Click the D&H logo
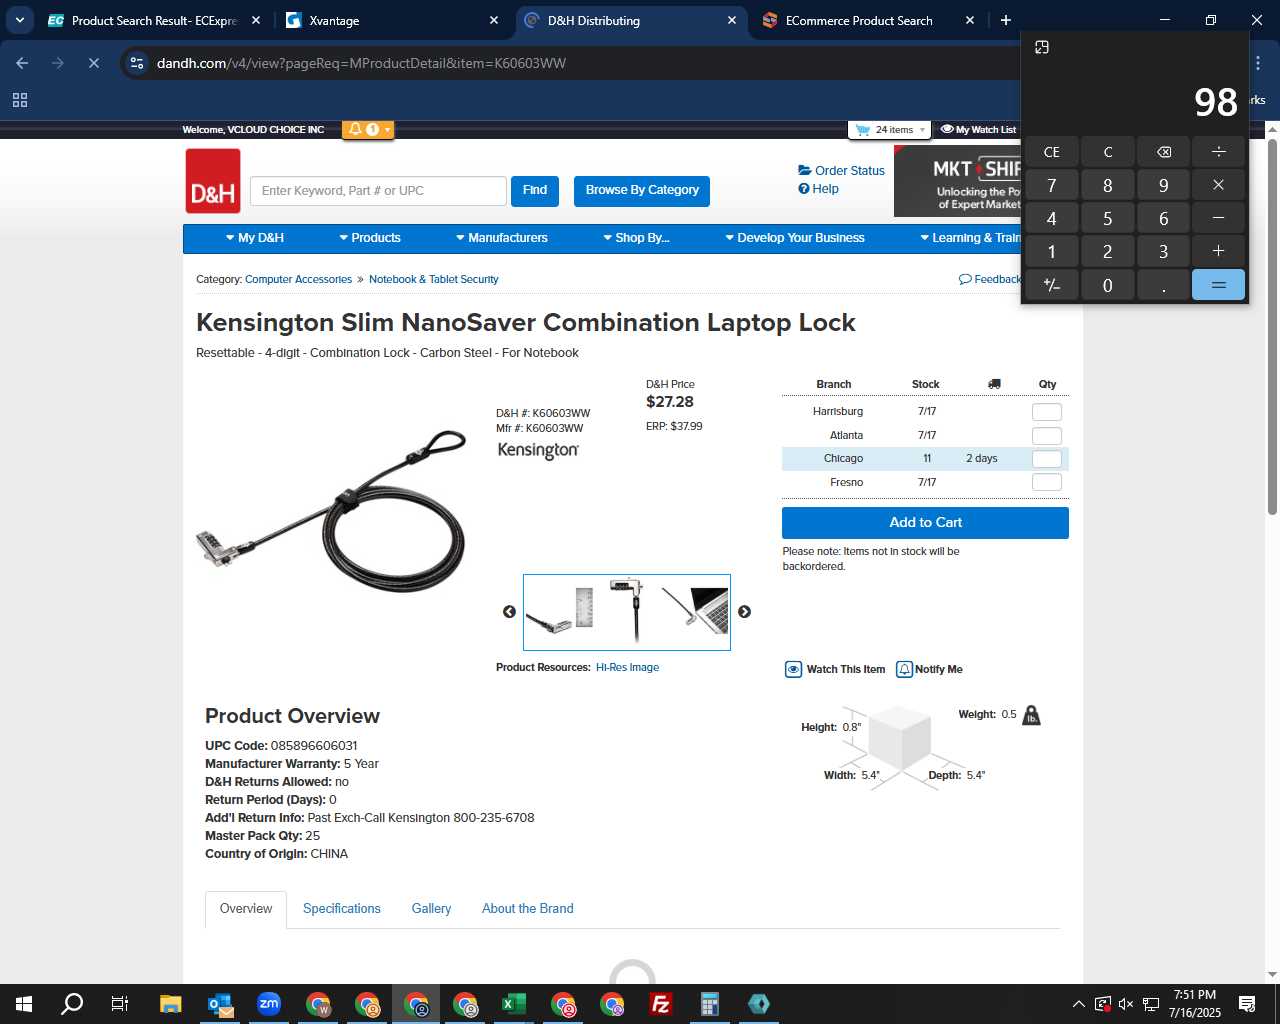The height and width of the screenshot is (1024, 1280). [x=213, y=181]
